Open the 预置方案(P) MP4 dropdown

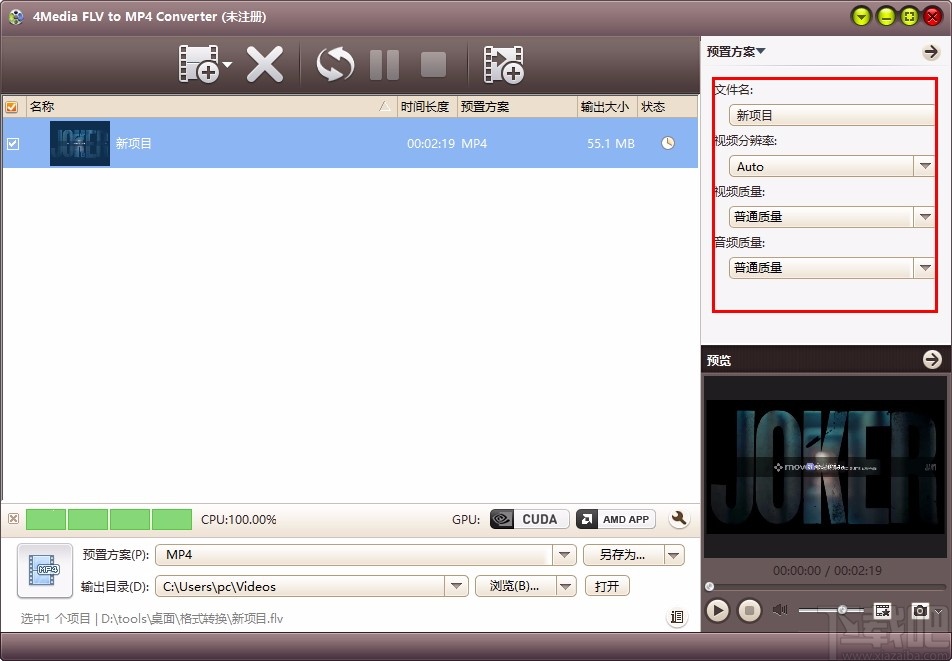(564, 556)
